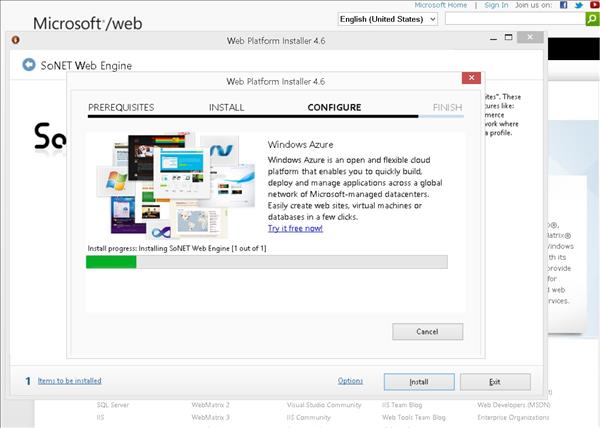Open the Options link
This screenshot has width=600, height=428.
tap(350, 381)
